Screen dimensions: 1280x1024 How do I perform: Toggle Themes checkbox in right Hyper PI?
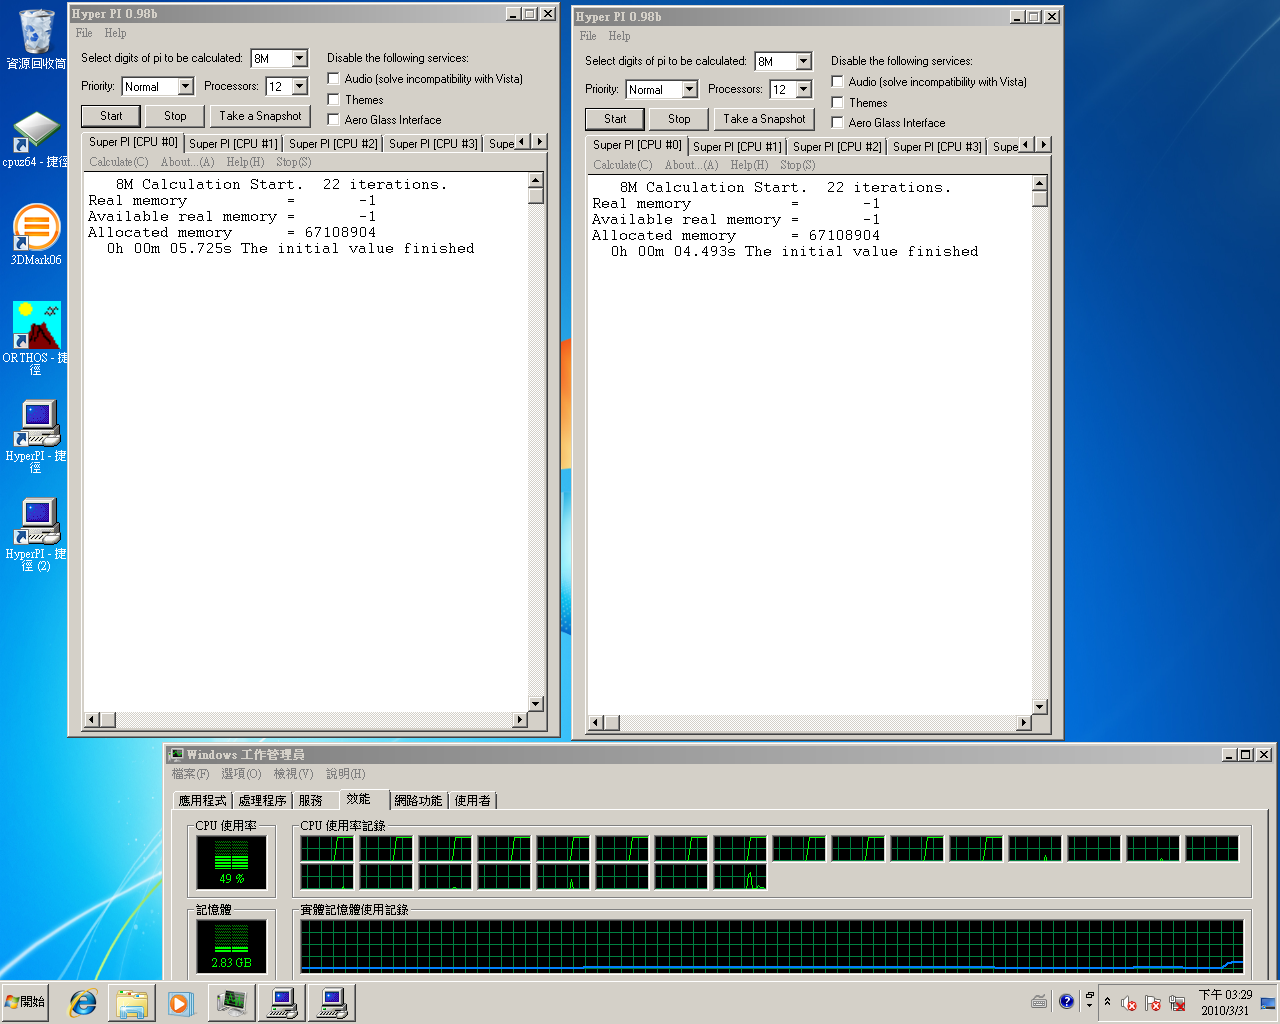(x=838, y=103)
